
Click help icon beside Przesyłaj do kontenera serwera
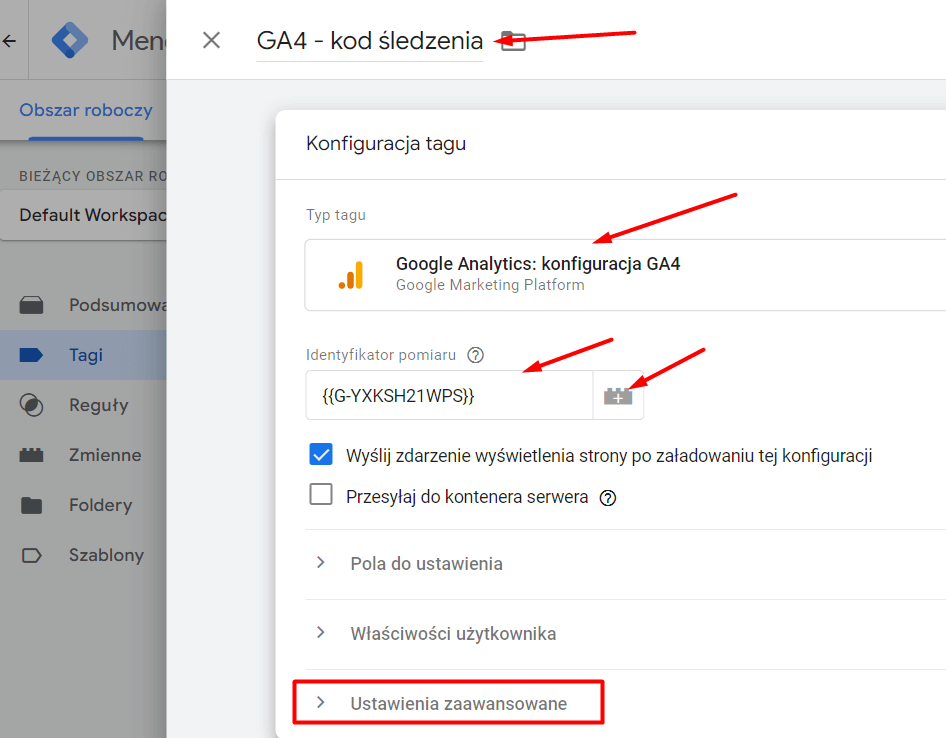[x=608, y=498]
